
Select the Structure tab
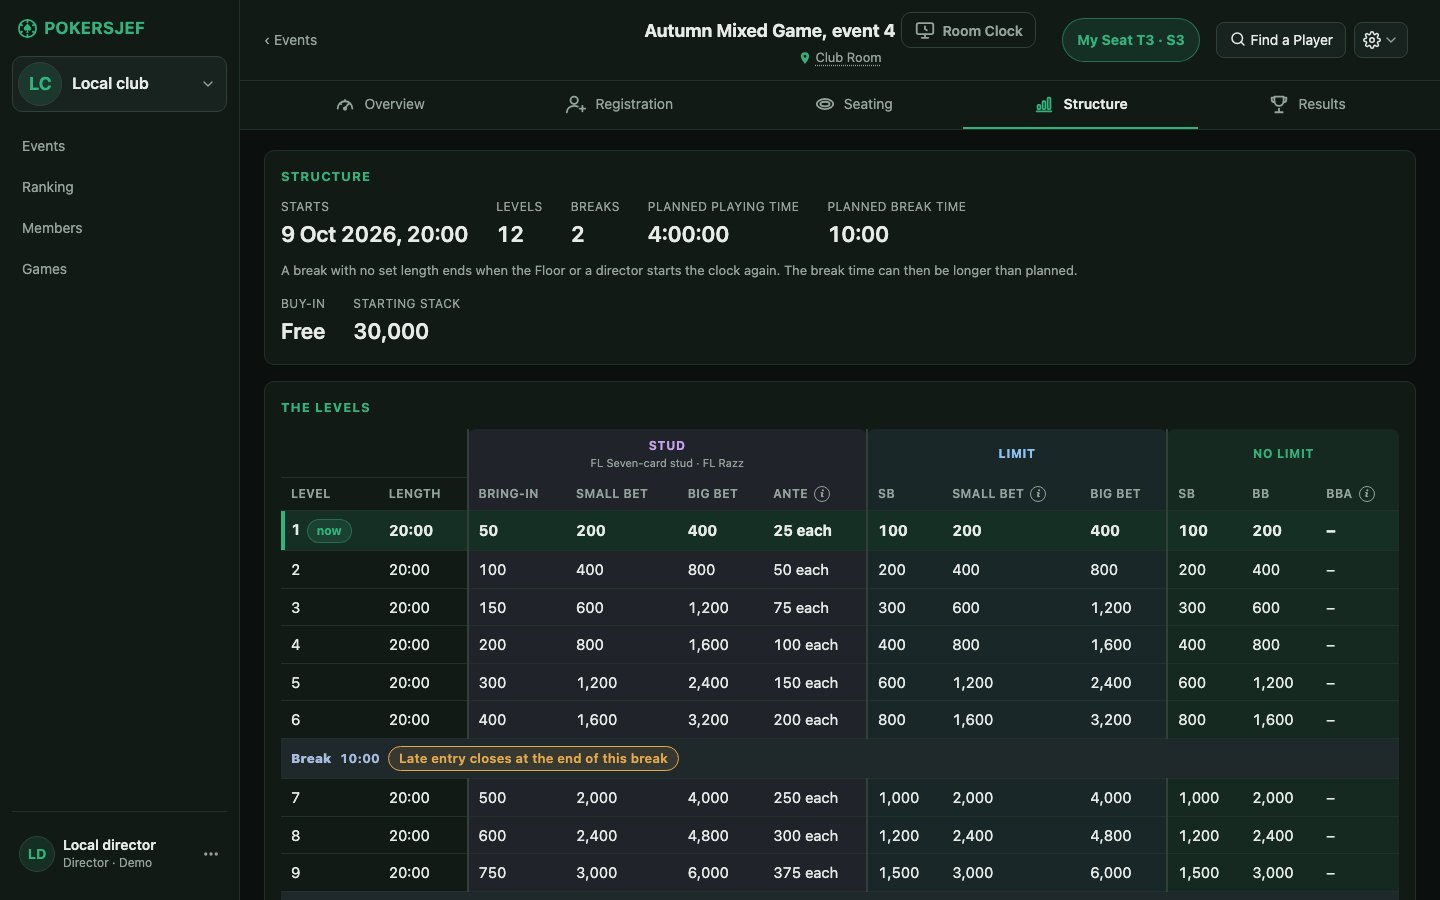(1081, 104)
